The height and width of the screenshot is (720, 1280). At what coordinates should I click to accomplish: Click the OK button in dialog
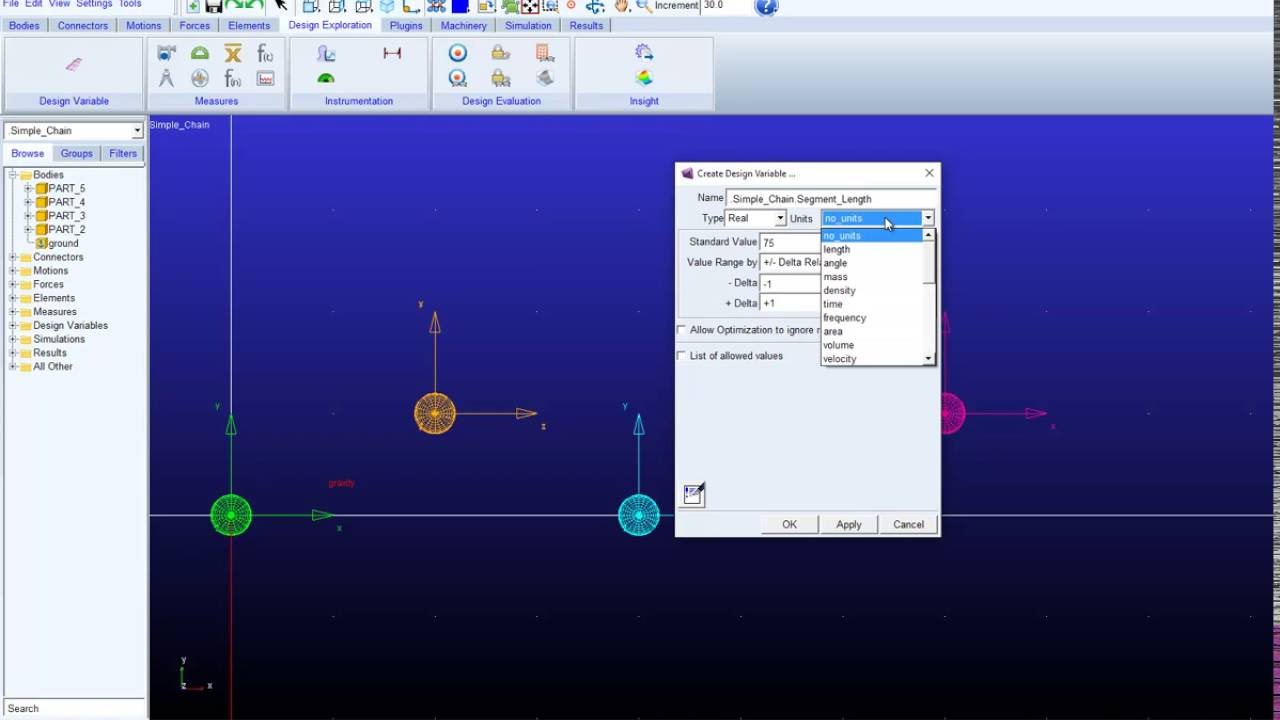point(789,525)
